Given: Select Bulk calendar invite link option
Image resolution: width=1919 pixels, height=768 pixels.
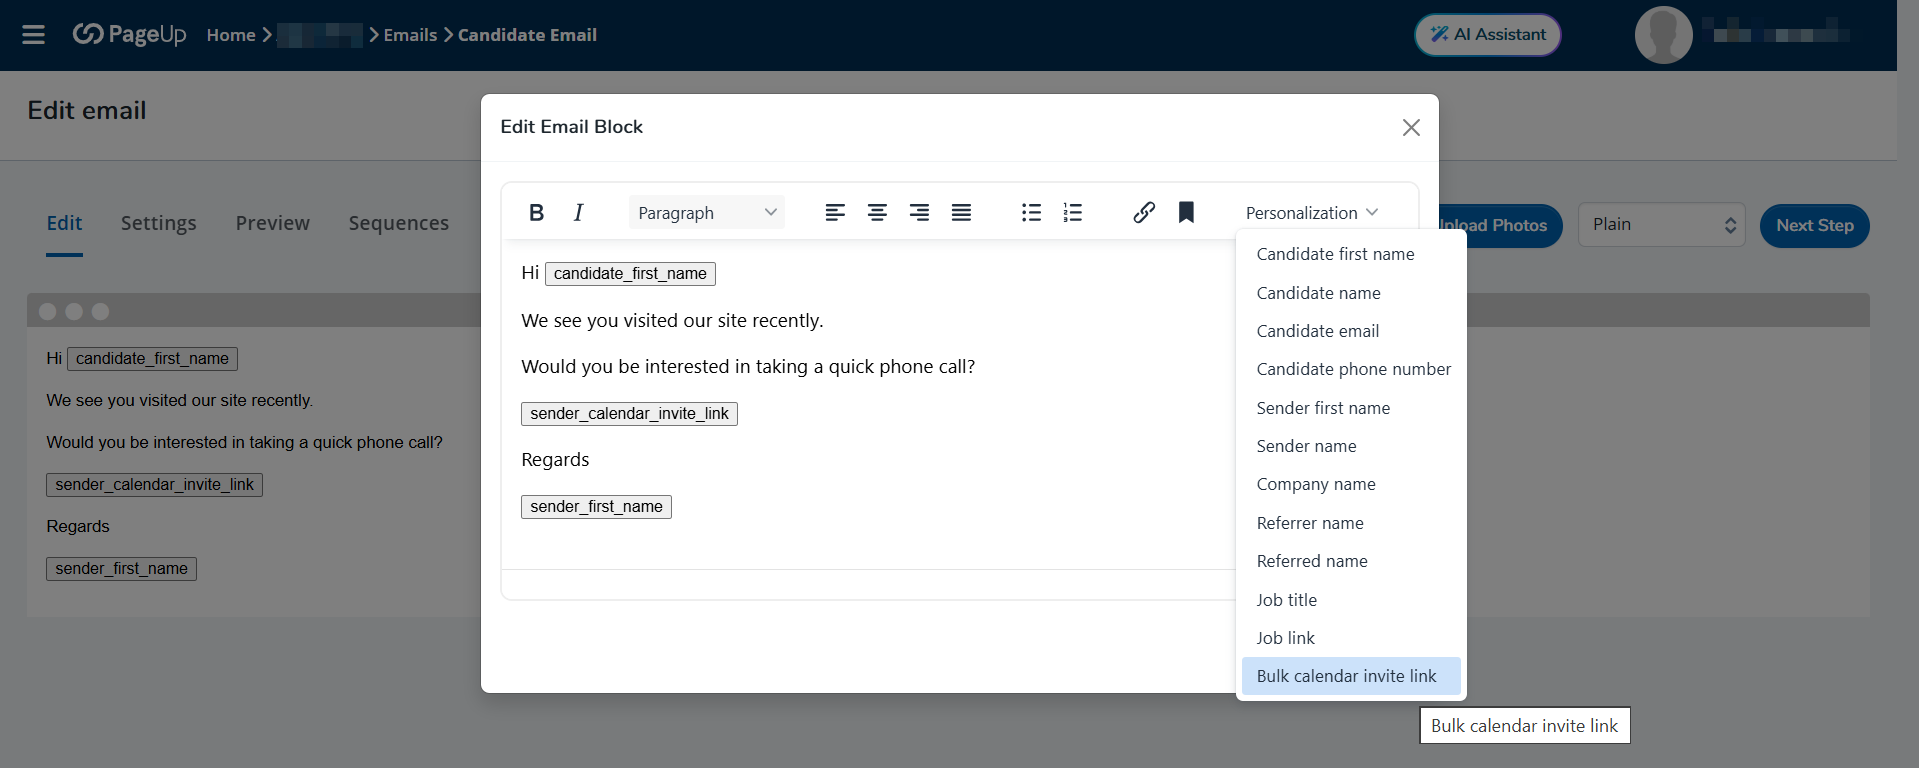Looking at the screenshot, I should (x=1346, y=676).
